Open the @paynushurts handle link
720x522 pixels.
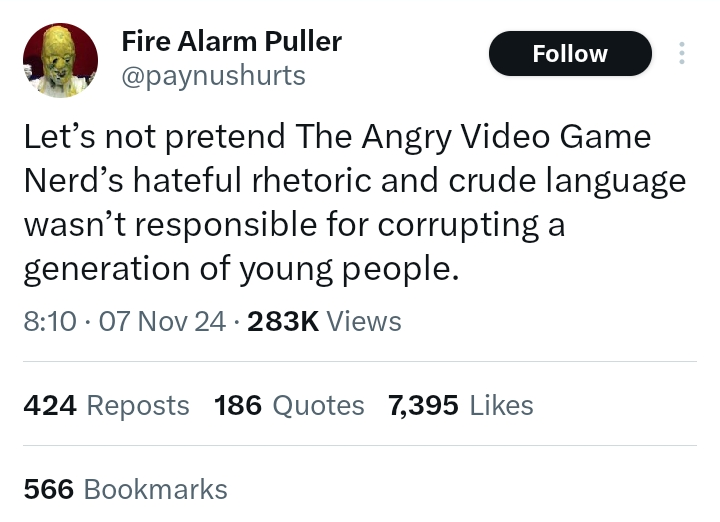point(213,75)
